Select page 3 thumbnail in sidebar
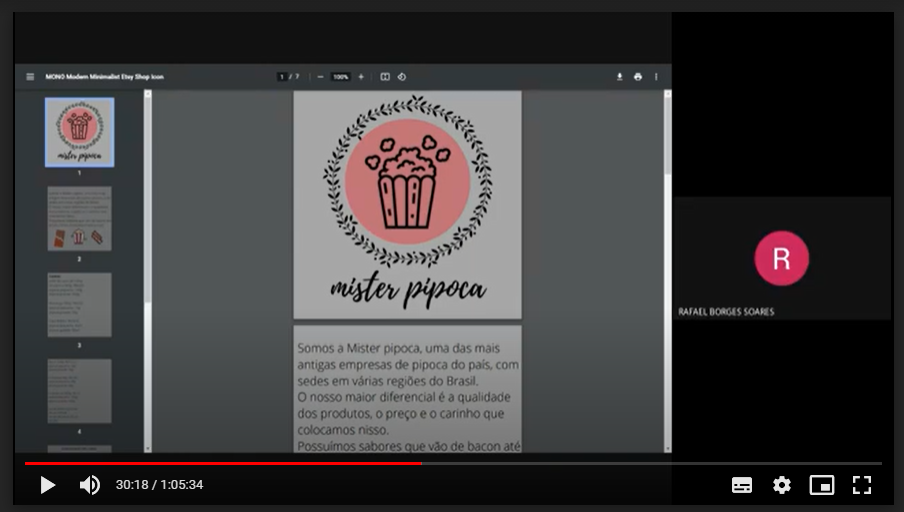 [x=79, y=304]
